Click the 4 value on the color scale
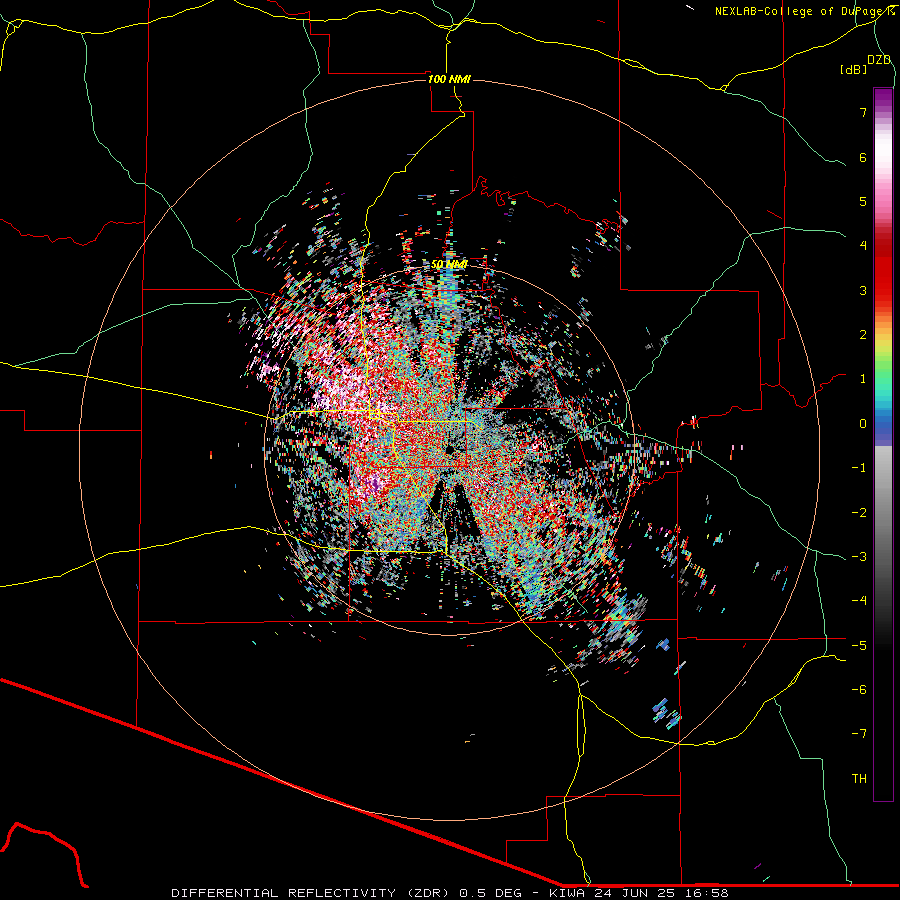Image resolution: width=900 pixels, height=900 pixels. [x=863, y=246]
